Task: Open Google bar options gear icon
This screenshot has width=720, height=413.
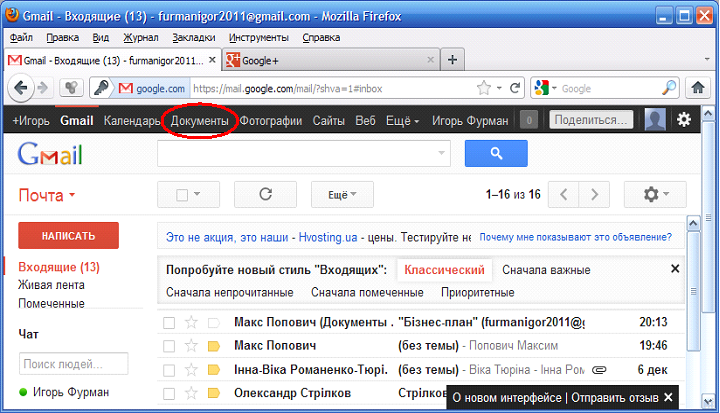Action: coord(684,120)
